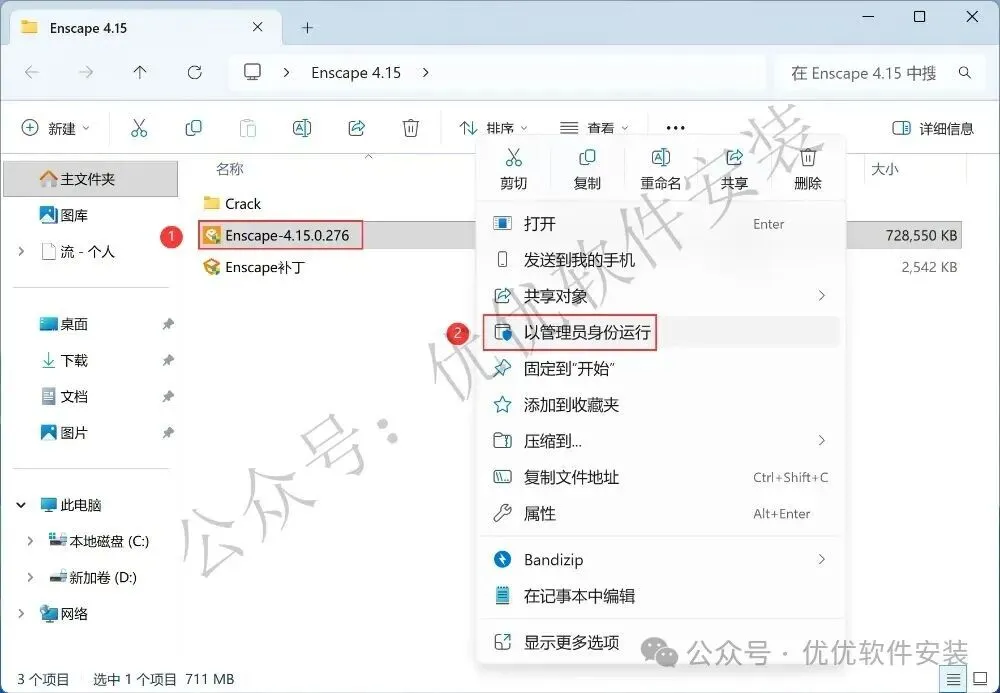This screenshot has width=1000, height=693.
Task: Go forward with the right arrow
Action: click(x=85, y=73)
